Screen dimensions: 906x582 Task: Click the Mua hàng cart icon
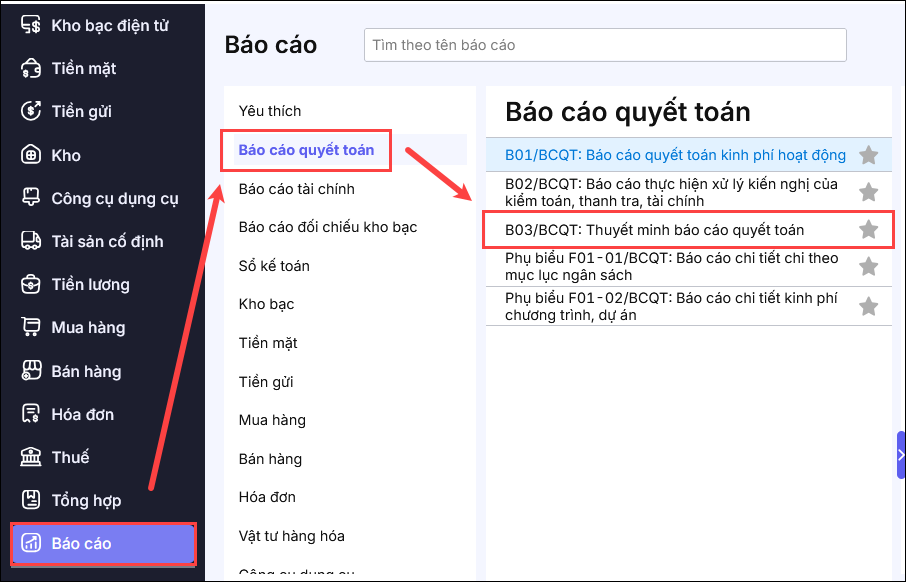pyautogui.click(x=31, y=327)
